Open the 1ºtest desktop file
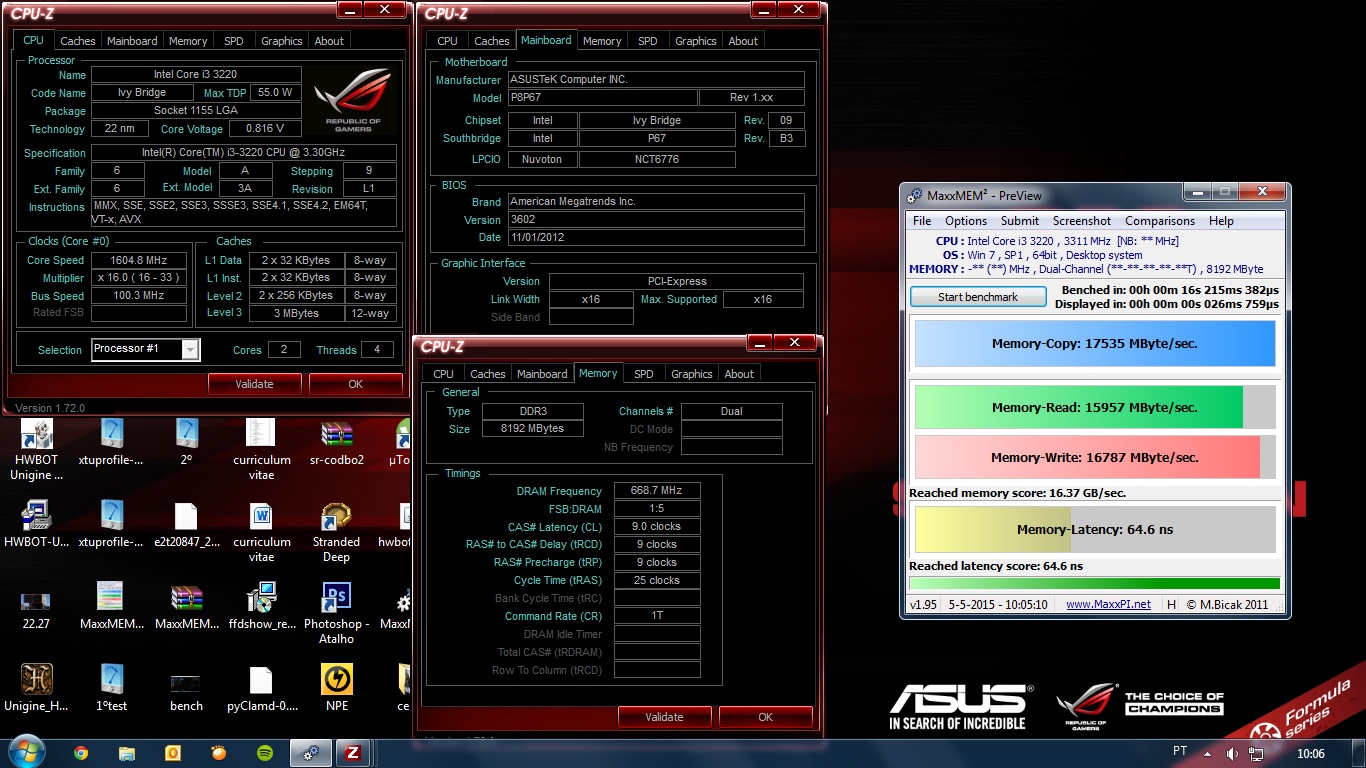1366x768 pixels. pyautogui.click(x=111, y=688)
